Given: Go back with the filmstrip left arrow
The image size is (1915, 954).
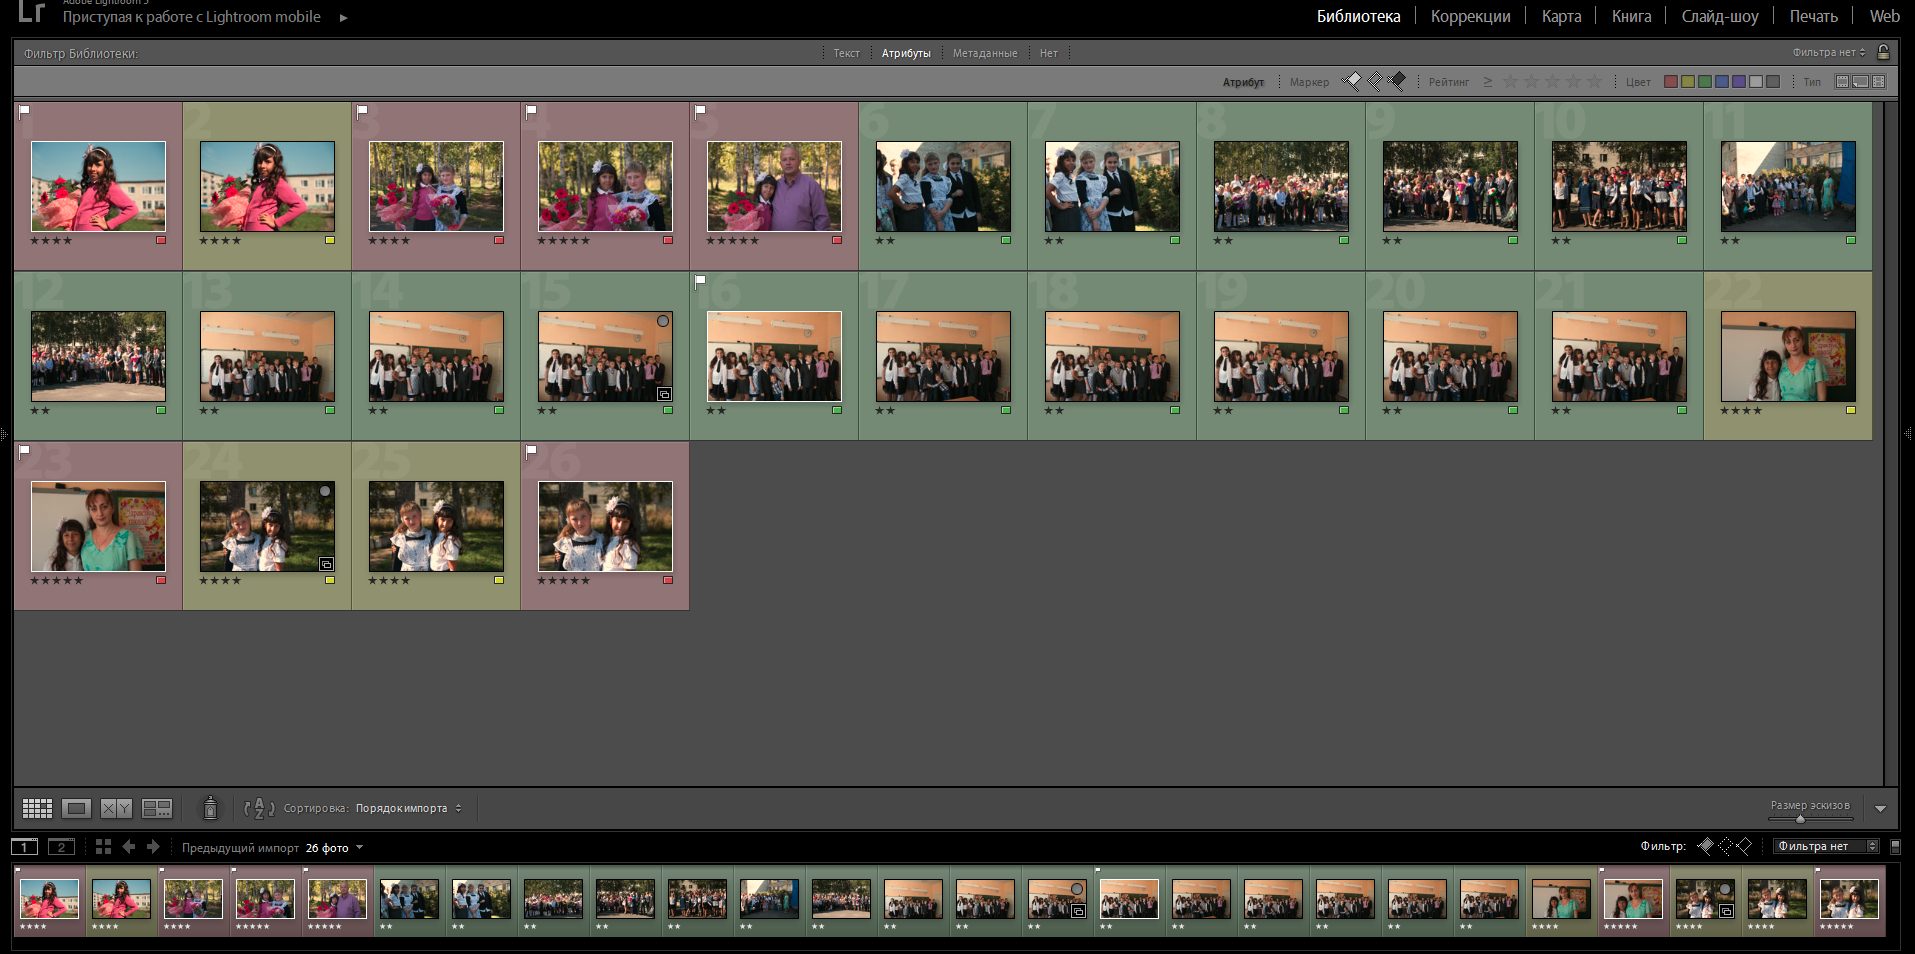Looking at the screenshot, I should [x=129, y=847].
